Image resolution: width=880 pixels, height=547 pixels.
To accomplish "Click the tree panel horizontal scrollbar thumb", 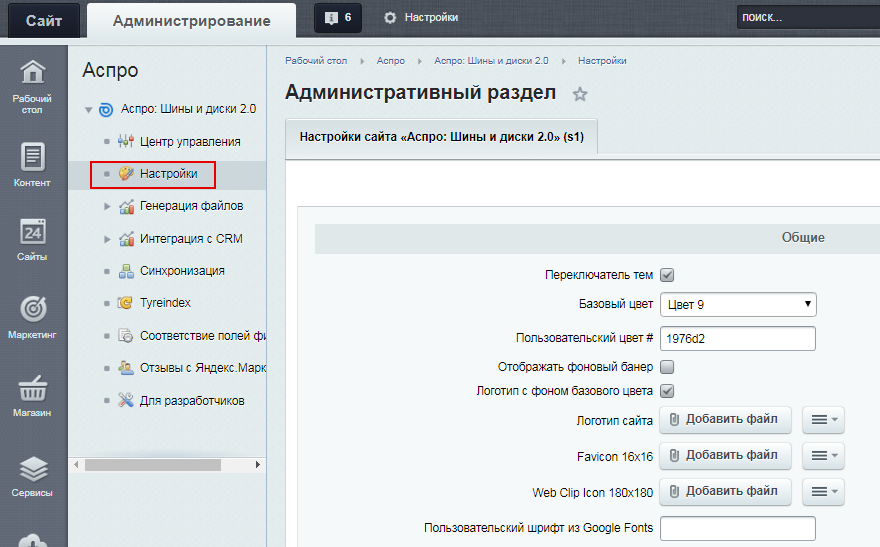I will 153,465.
